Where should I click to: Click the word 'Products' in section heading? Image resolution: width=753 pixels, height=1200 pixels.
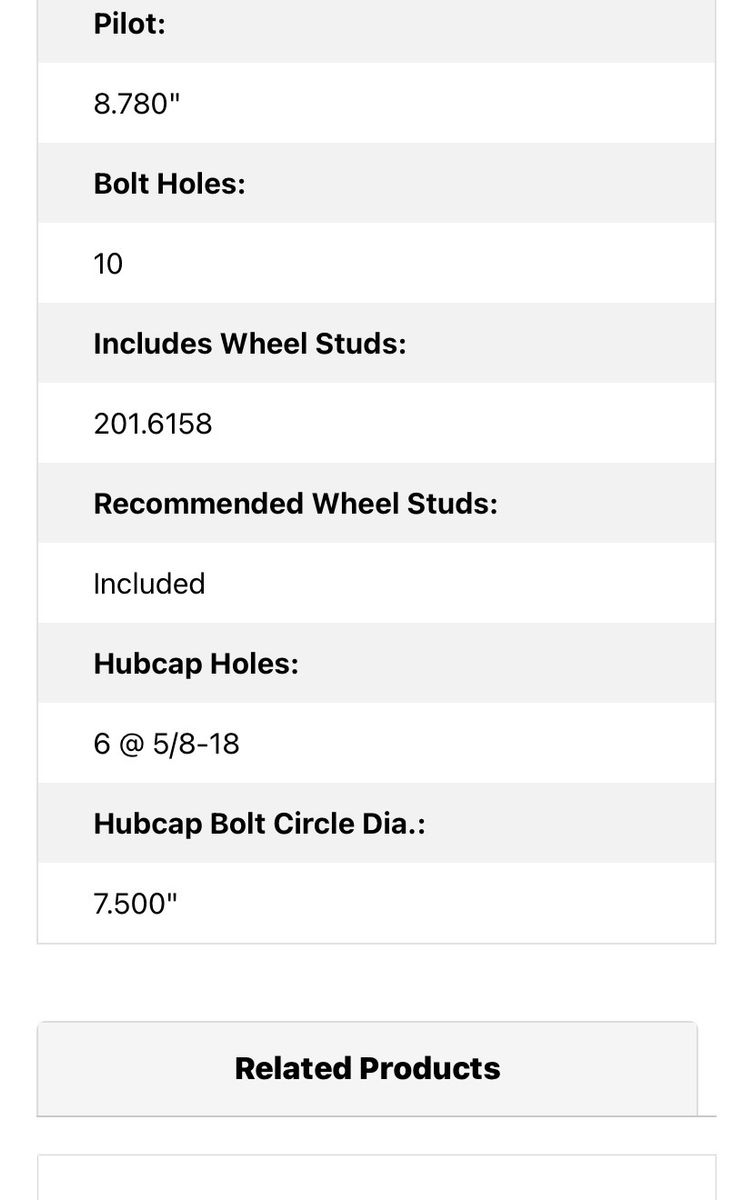pyautogui.click(x=430, y=1068)
